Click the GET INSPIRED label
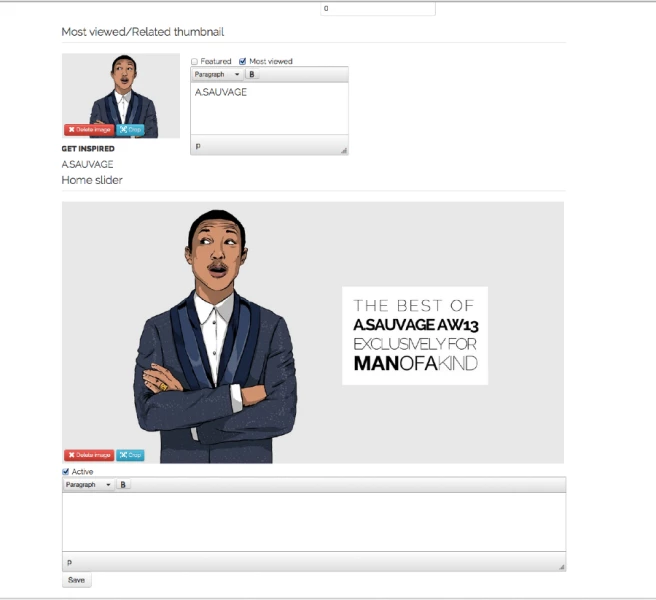656x600 pixels. (88, 149)
